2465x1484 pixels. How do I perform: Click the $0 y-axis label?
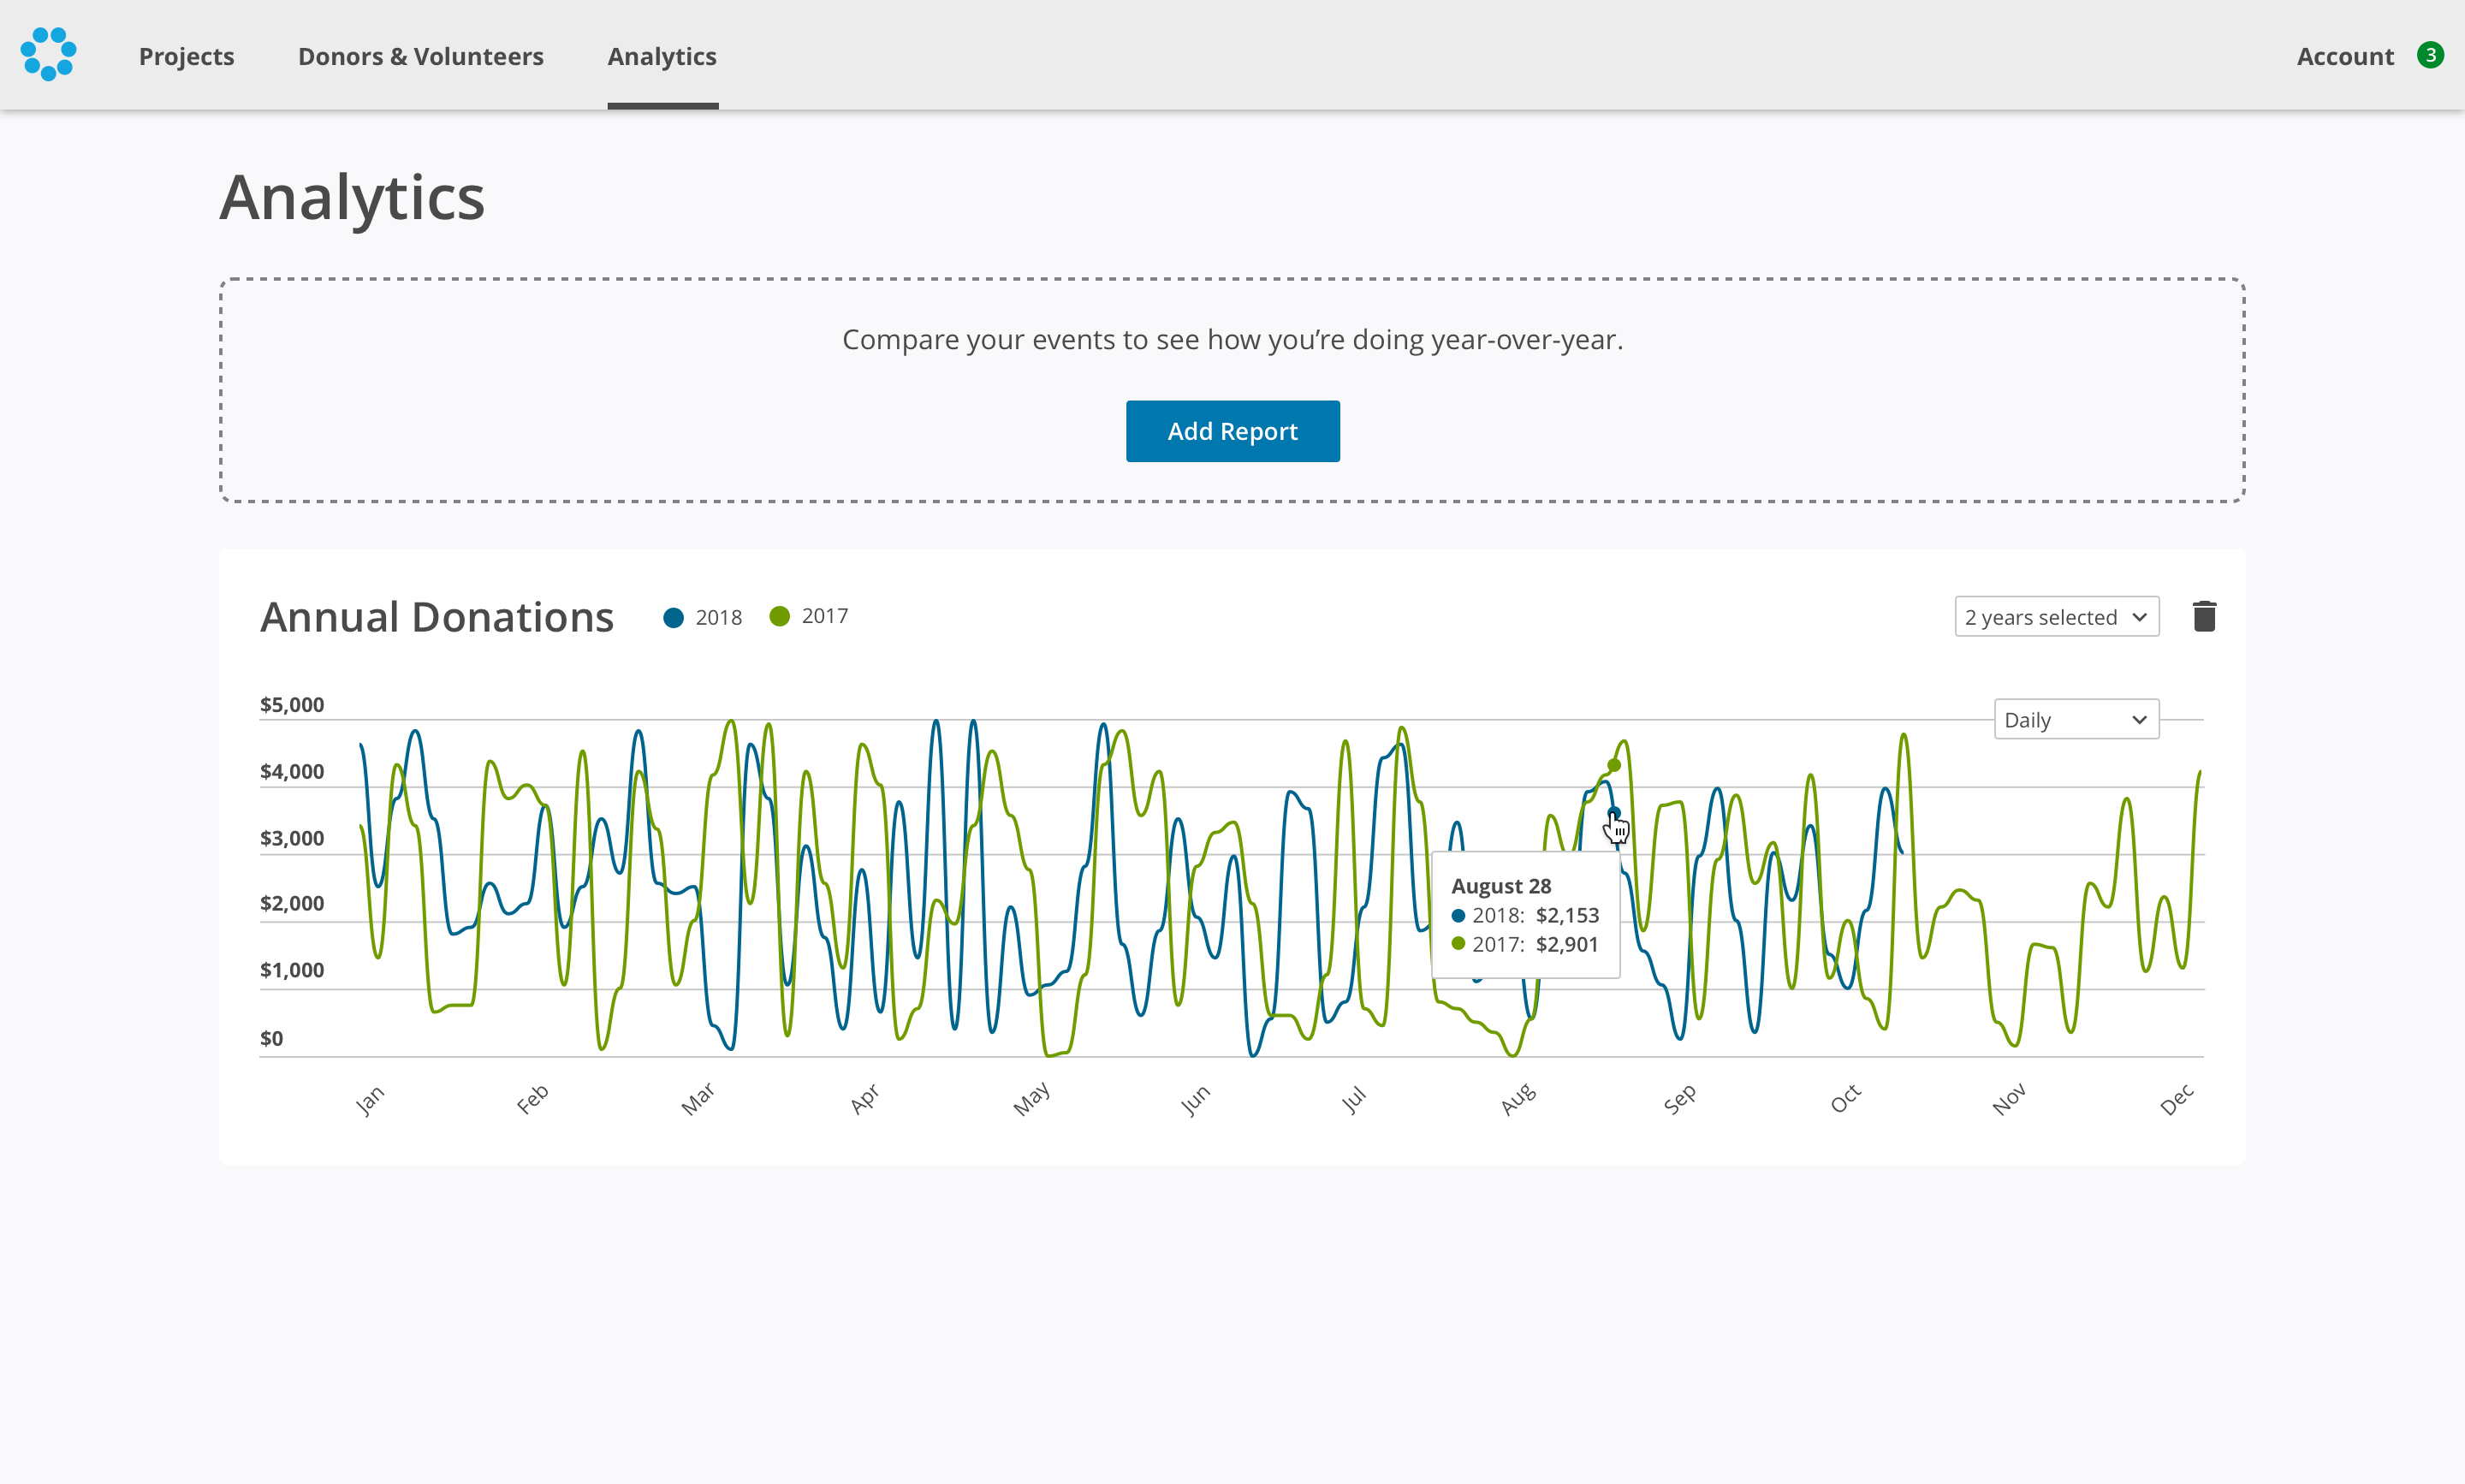[x=271, y=1038]
